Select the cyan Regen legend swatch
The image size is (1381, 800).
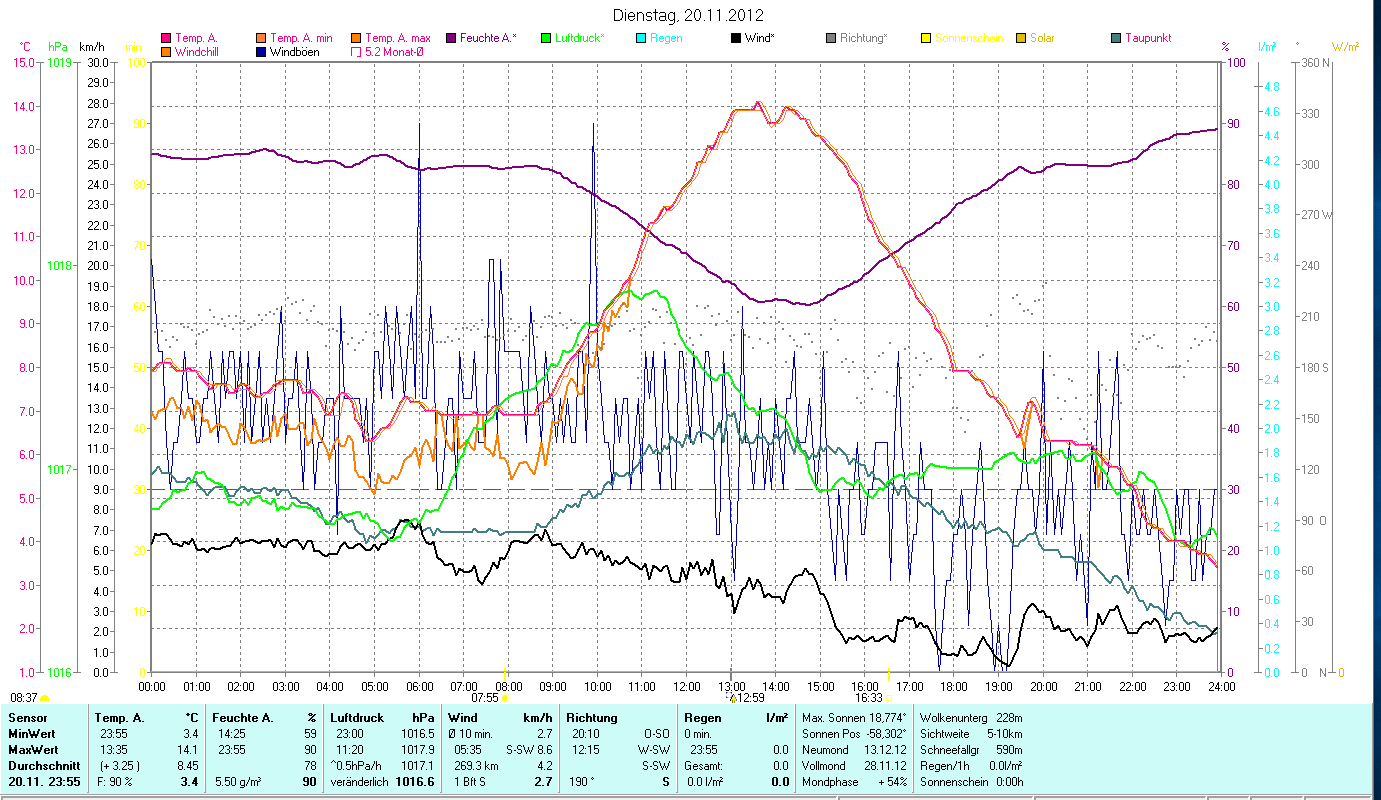click(x=640, y=38)
